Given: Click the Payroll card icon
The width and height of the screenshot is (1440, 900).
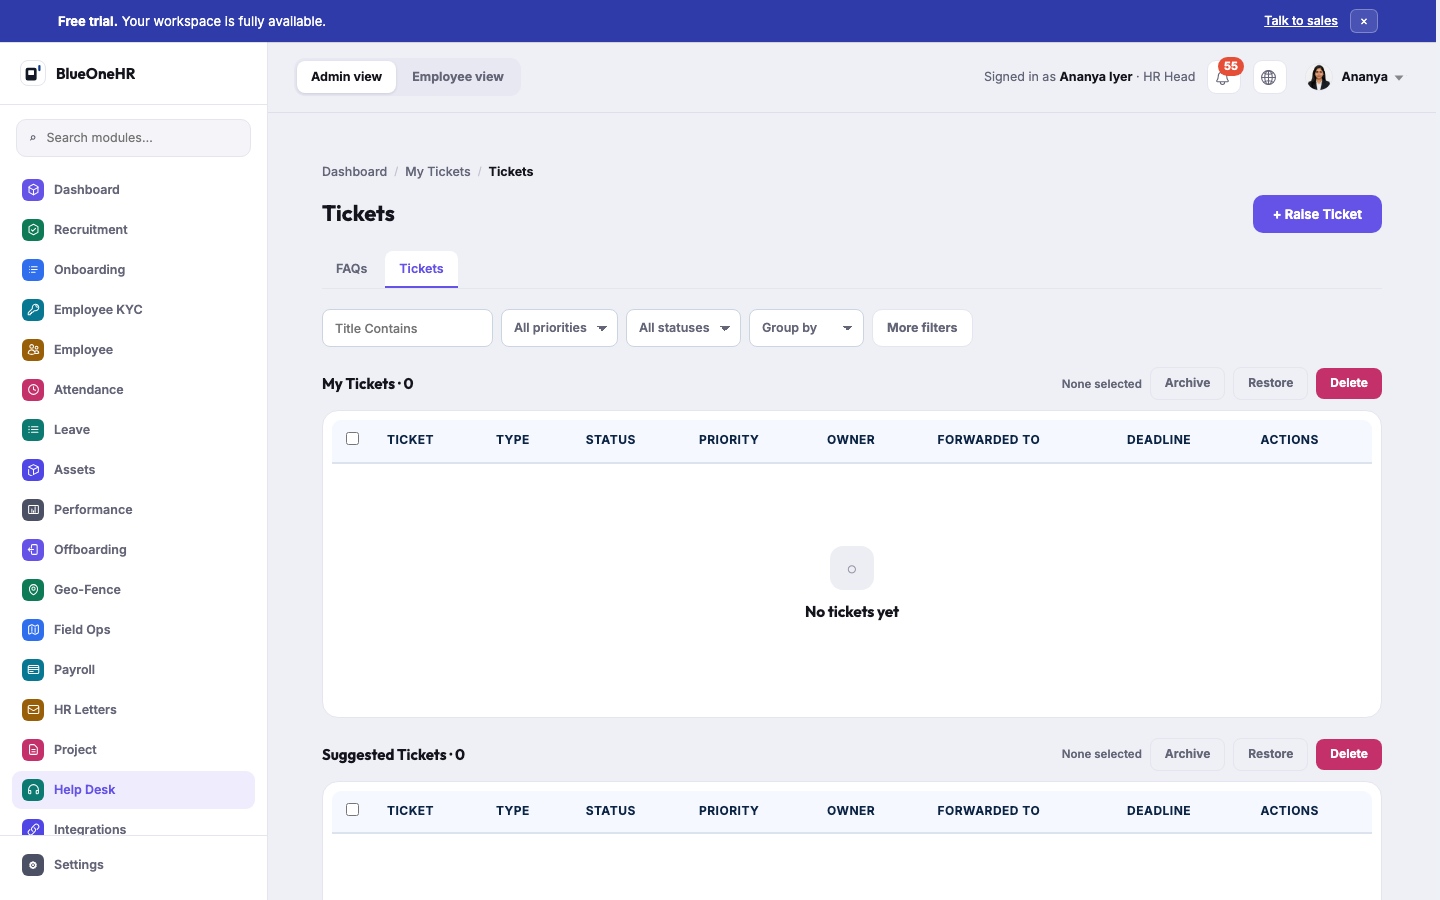Looking at the screenshot, I should pyautogui.click(x=33, y=669).
